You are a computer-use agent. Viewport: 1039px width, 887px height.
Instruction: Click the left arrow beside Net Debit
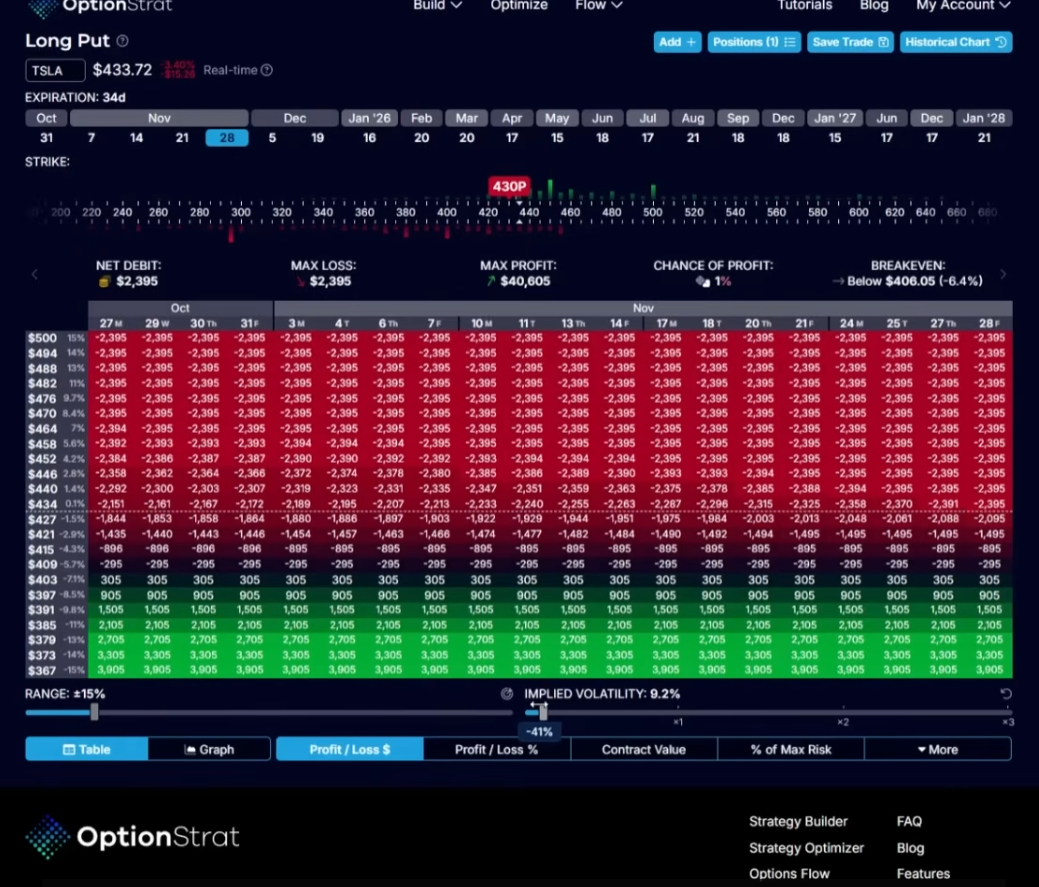coord(35,274)
